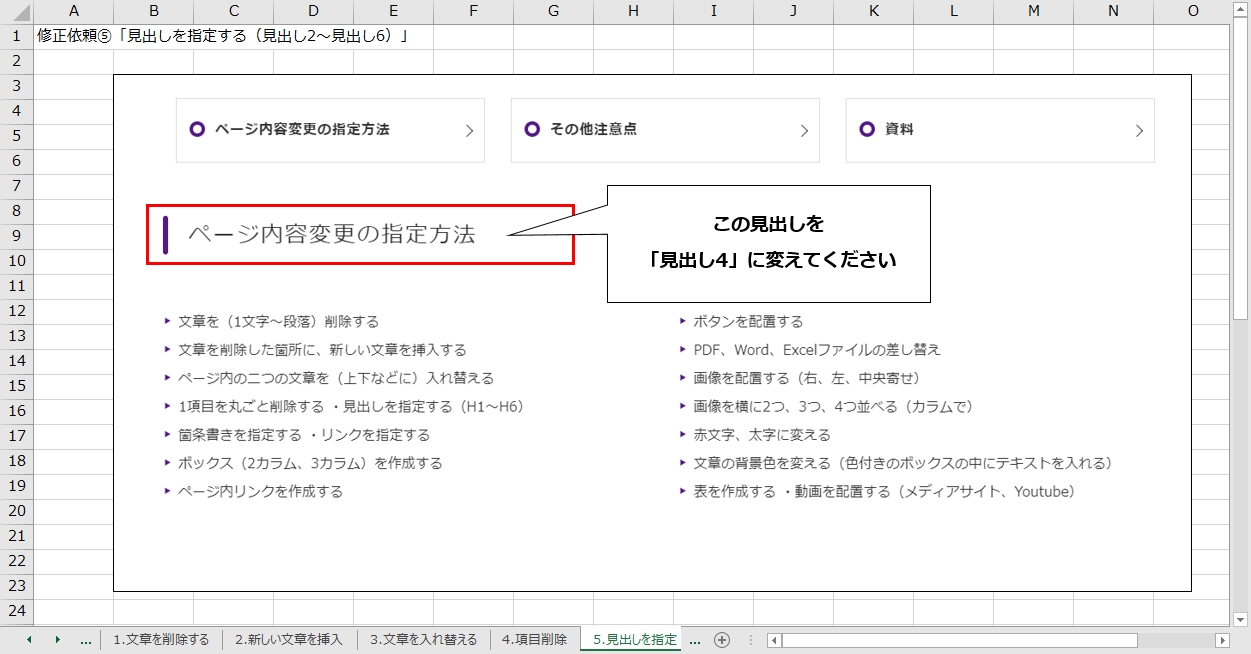Click the item 画像を配置する（右、左、中央寄せ）
This screenshot has width=1251, height=654.
click(x=807, y=378)
